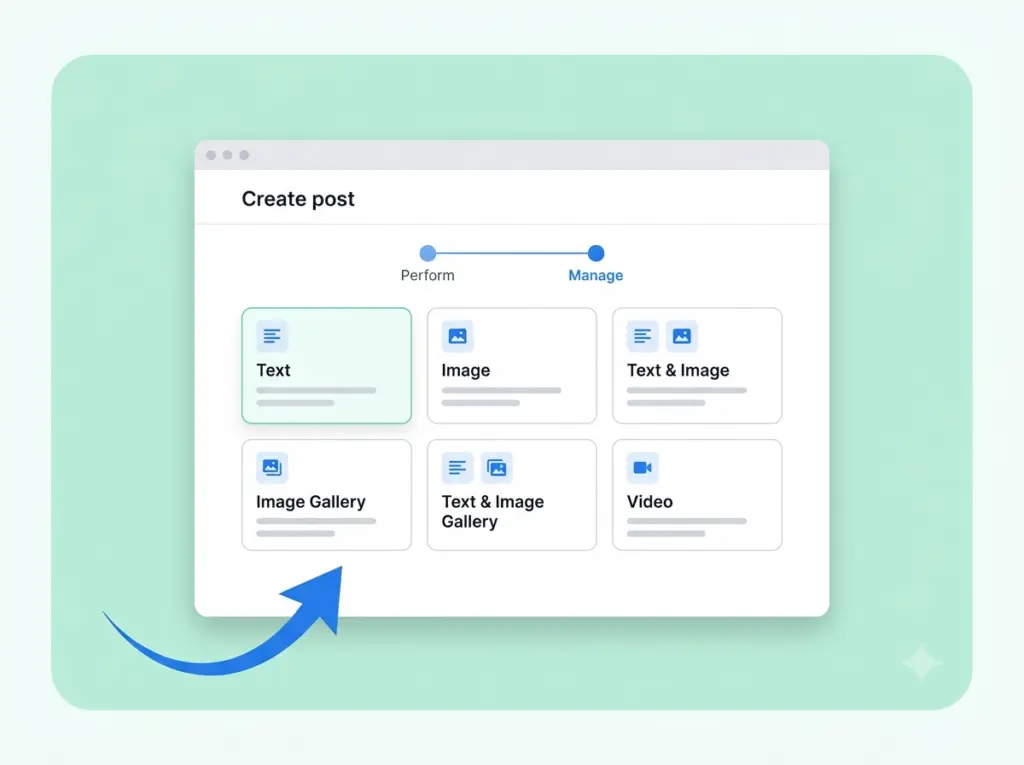The width and height of the screenshot is (1024, 765).
Task: Click placeholder description lines in Image card
Action: 502,397
